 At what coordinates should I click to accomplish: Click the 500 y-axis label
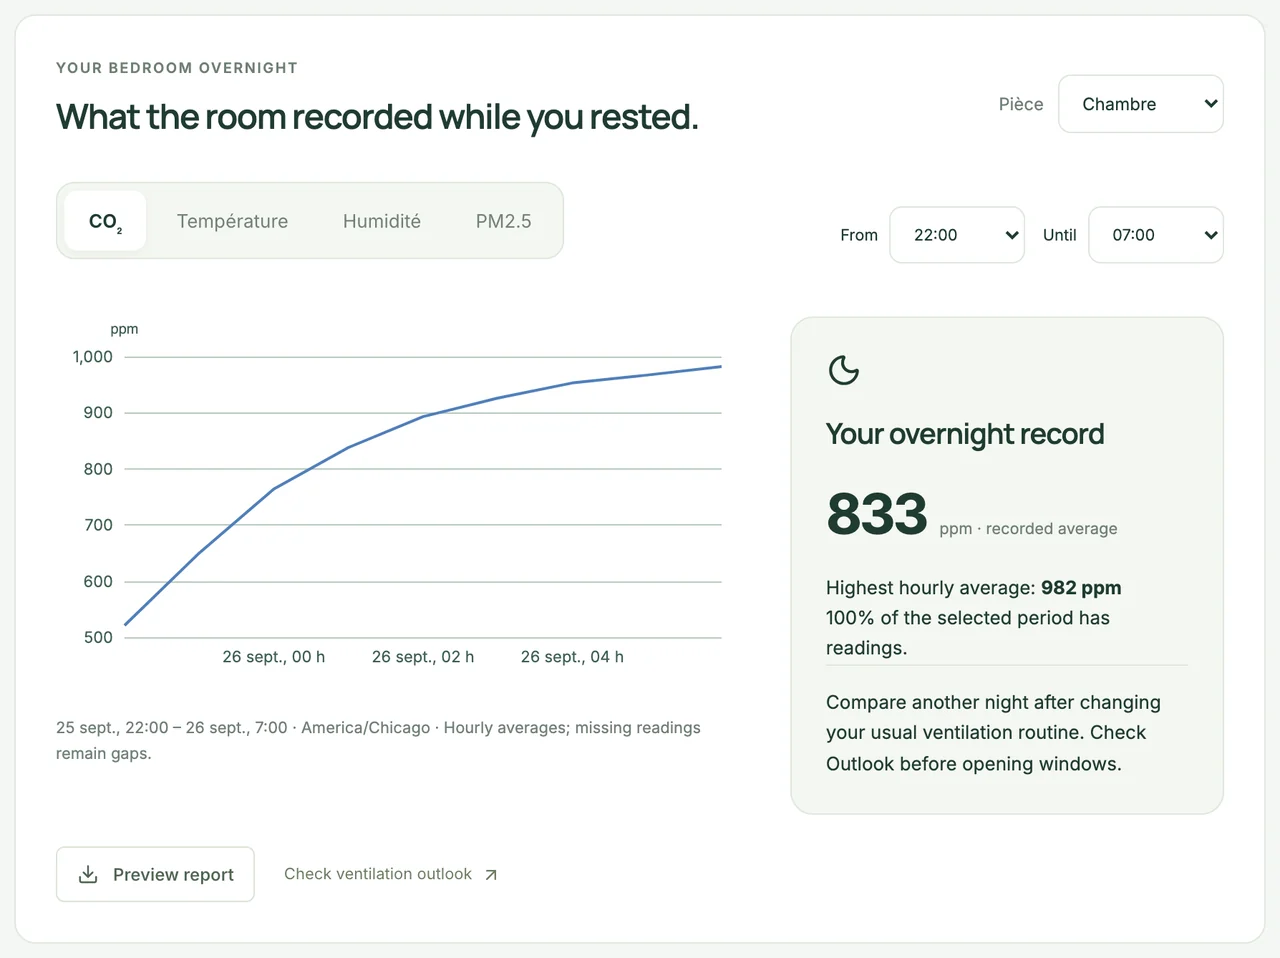tap(98, 637)
